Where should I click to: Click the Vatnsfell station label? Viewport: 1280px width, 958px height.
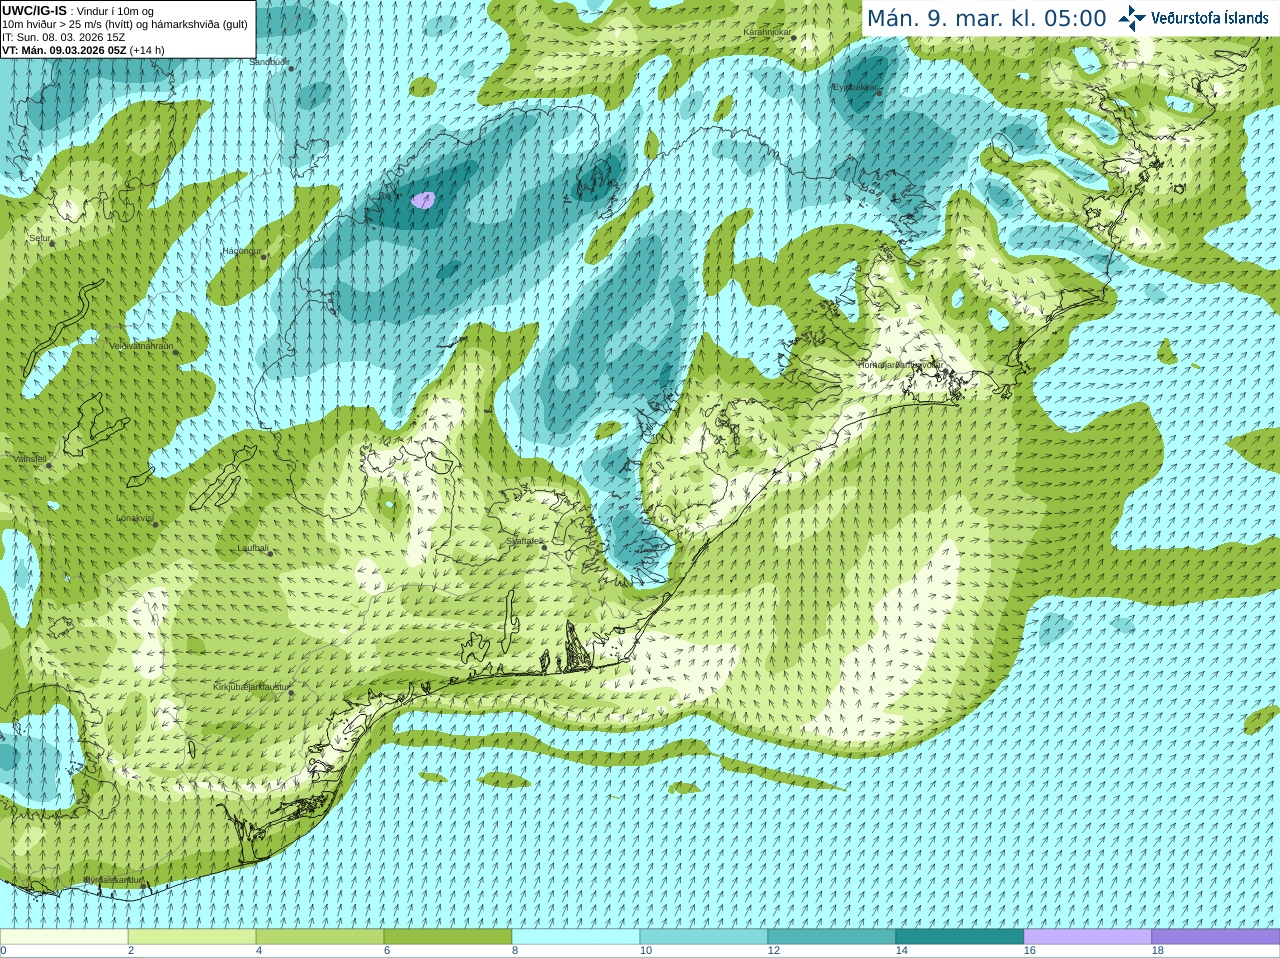(30, 459)
